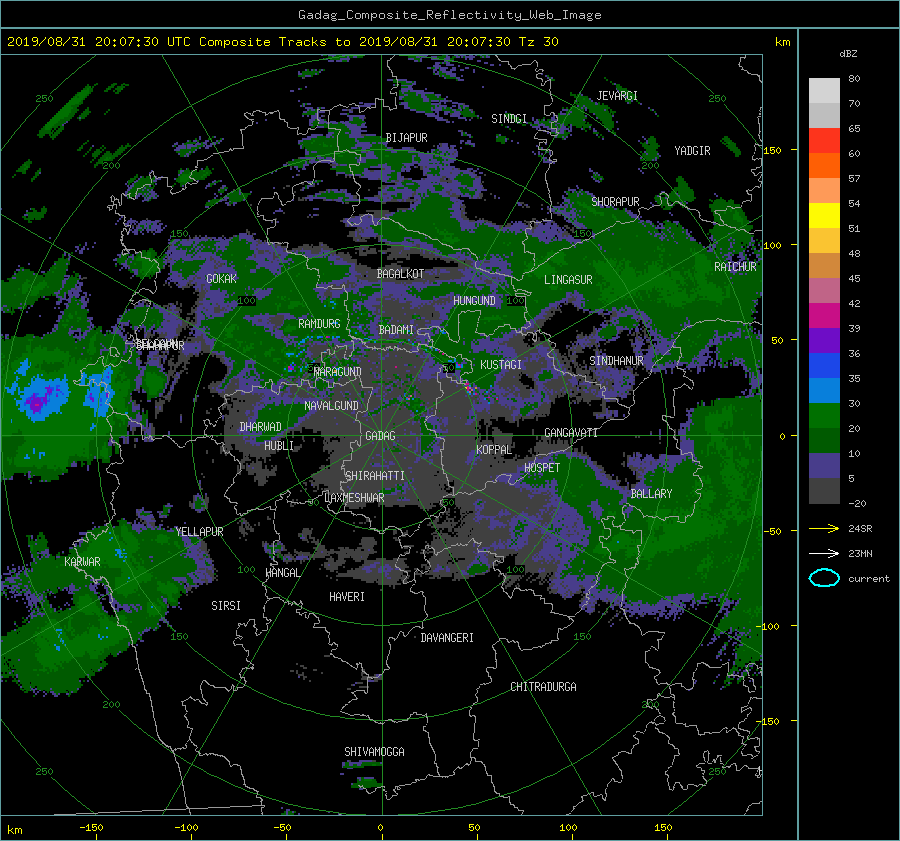Click the BAGALKOT city label
The height and width of the screenshot is (841, 900).
tap(400, 274)
